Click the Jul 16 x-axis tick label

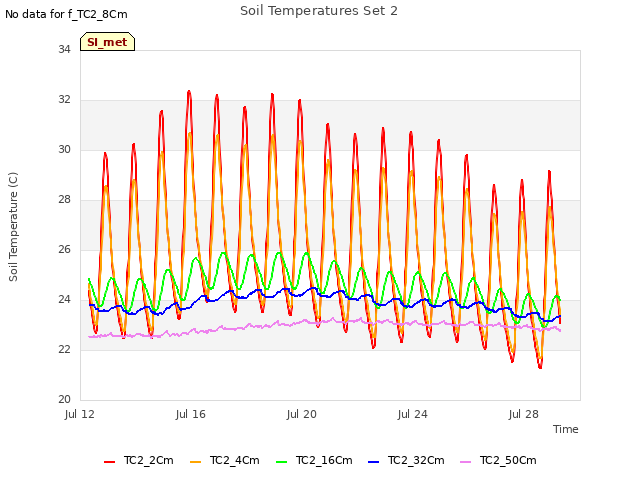pyautogui.click(x=191, y=415)
